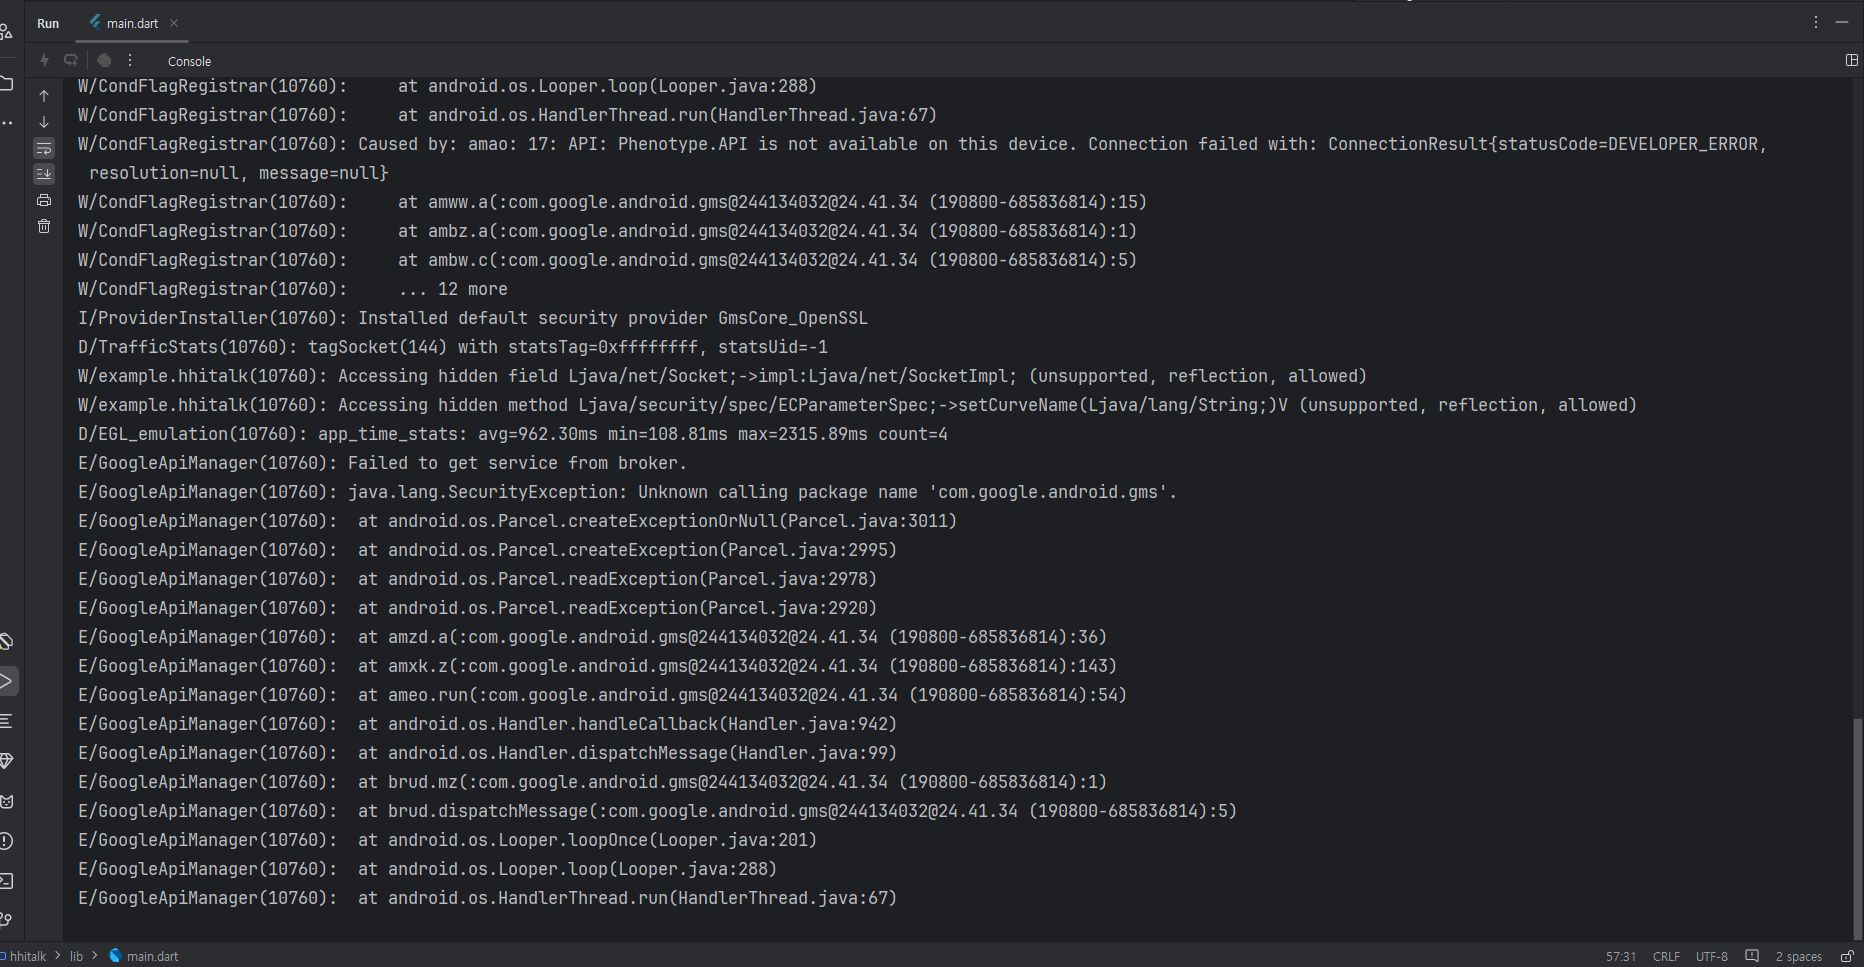
Task: Click the Flutter Hot Restart icon
Action: (x=71, y=60)
